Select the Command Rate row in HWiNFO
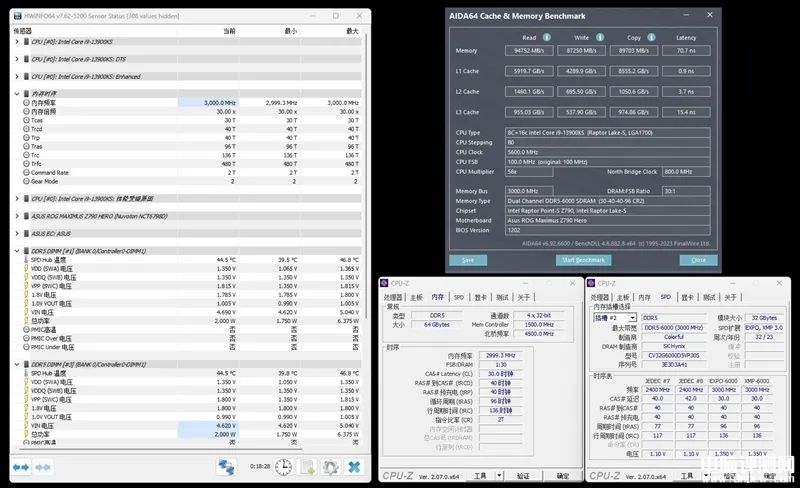Screen dimensions: 800x488 [x=192, y=173]
